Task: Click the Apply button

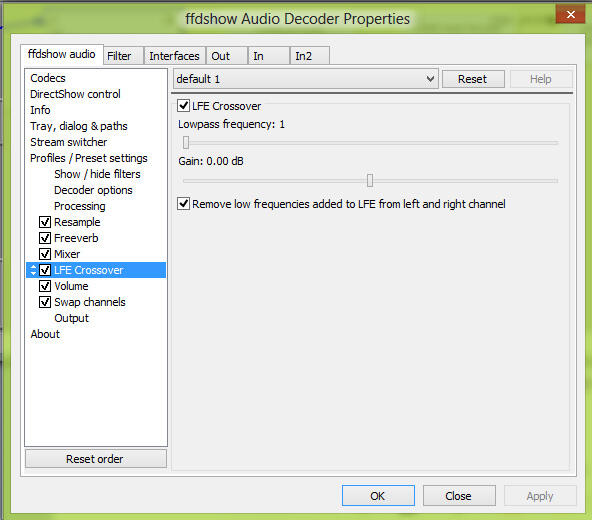Action: [x=540, y=495]
